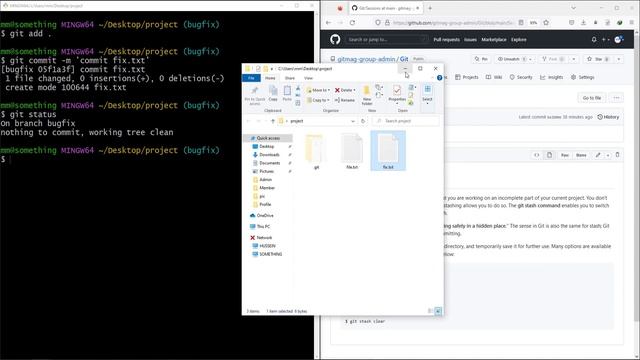Screen dimensions: 640x360
Task: Open the Security tab on GitHub
Action: tap(521, 77)
